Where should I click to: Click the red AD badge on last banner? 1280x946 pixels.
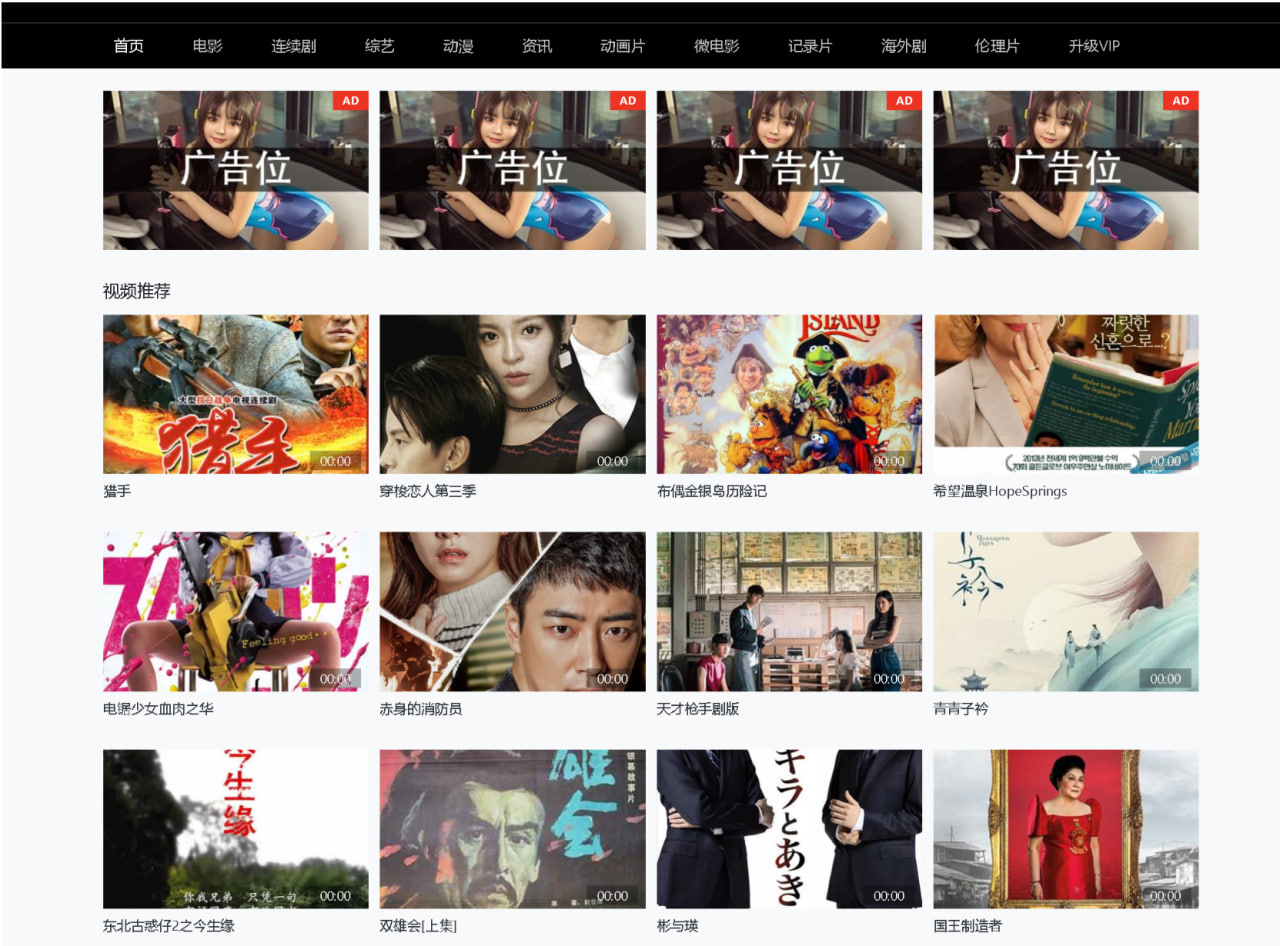click(1181, 100)
